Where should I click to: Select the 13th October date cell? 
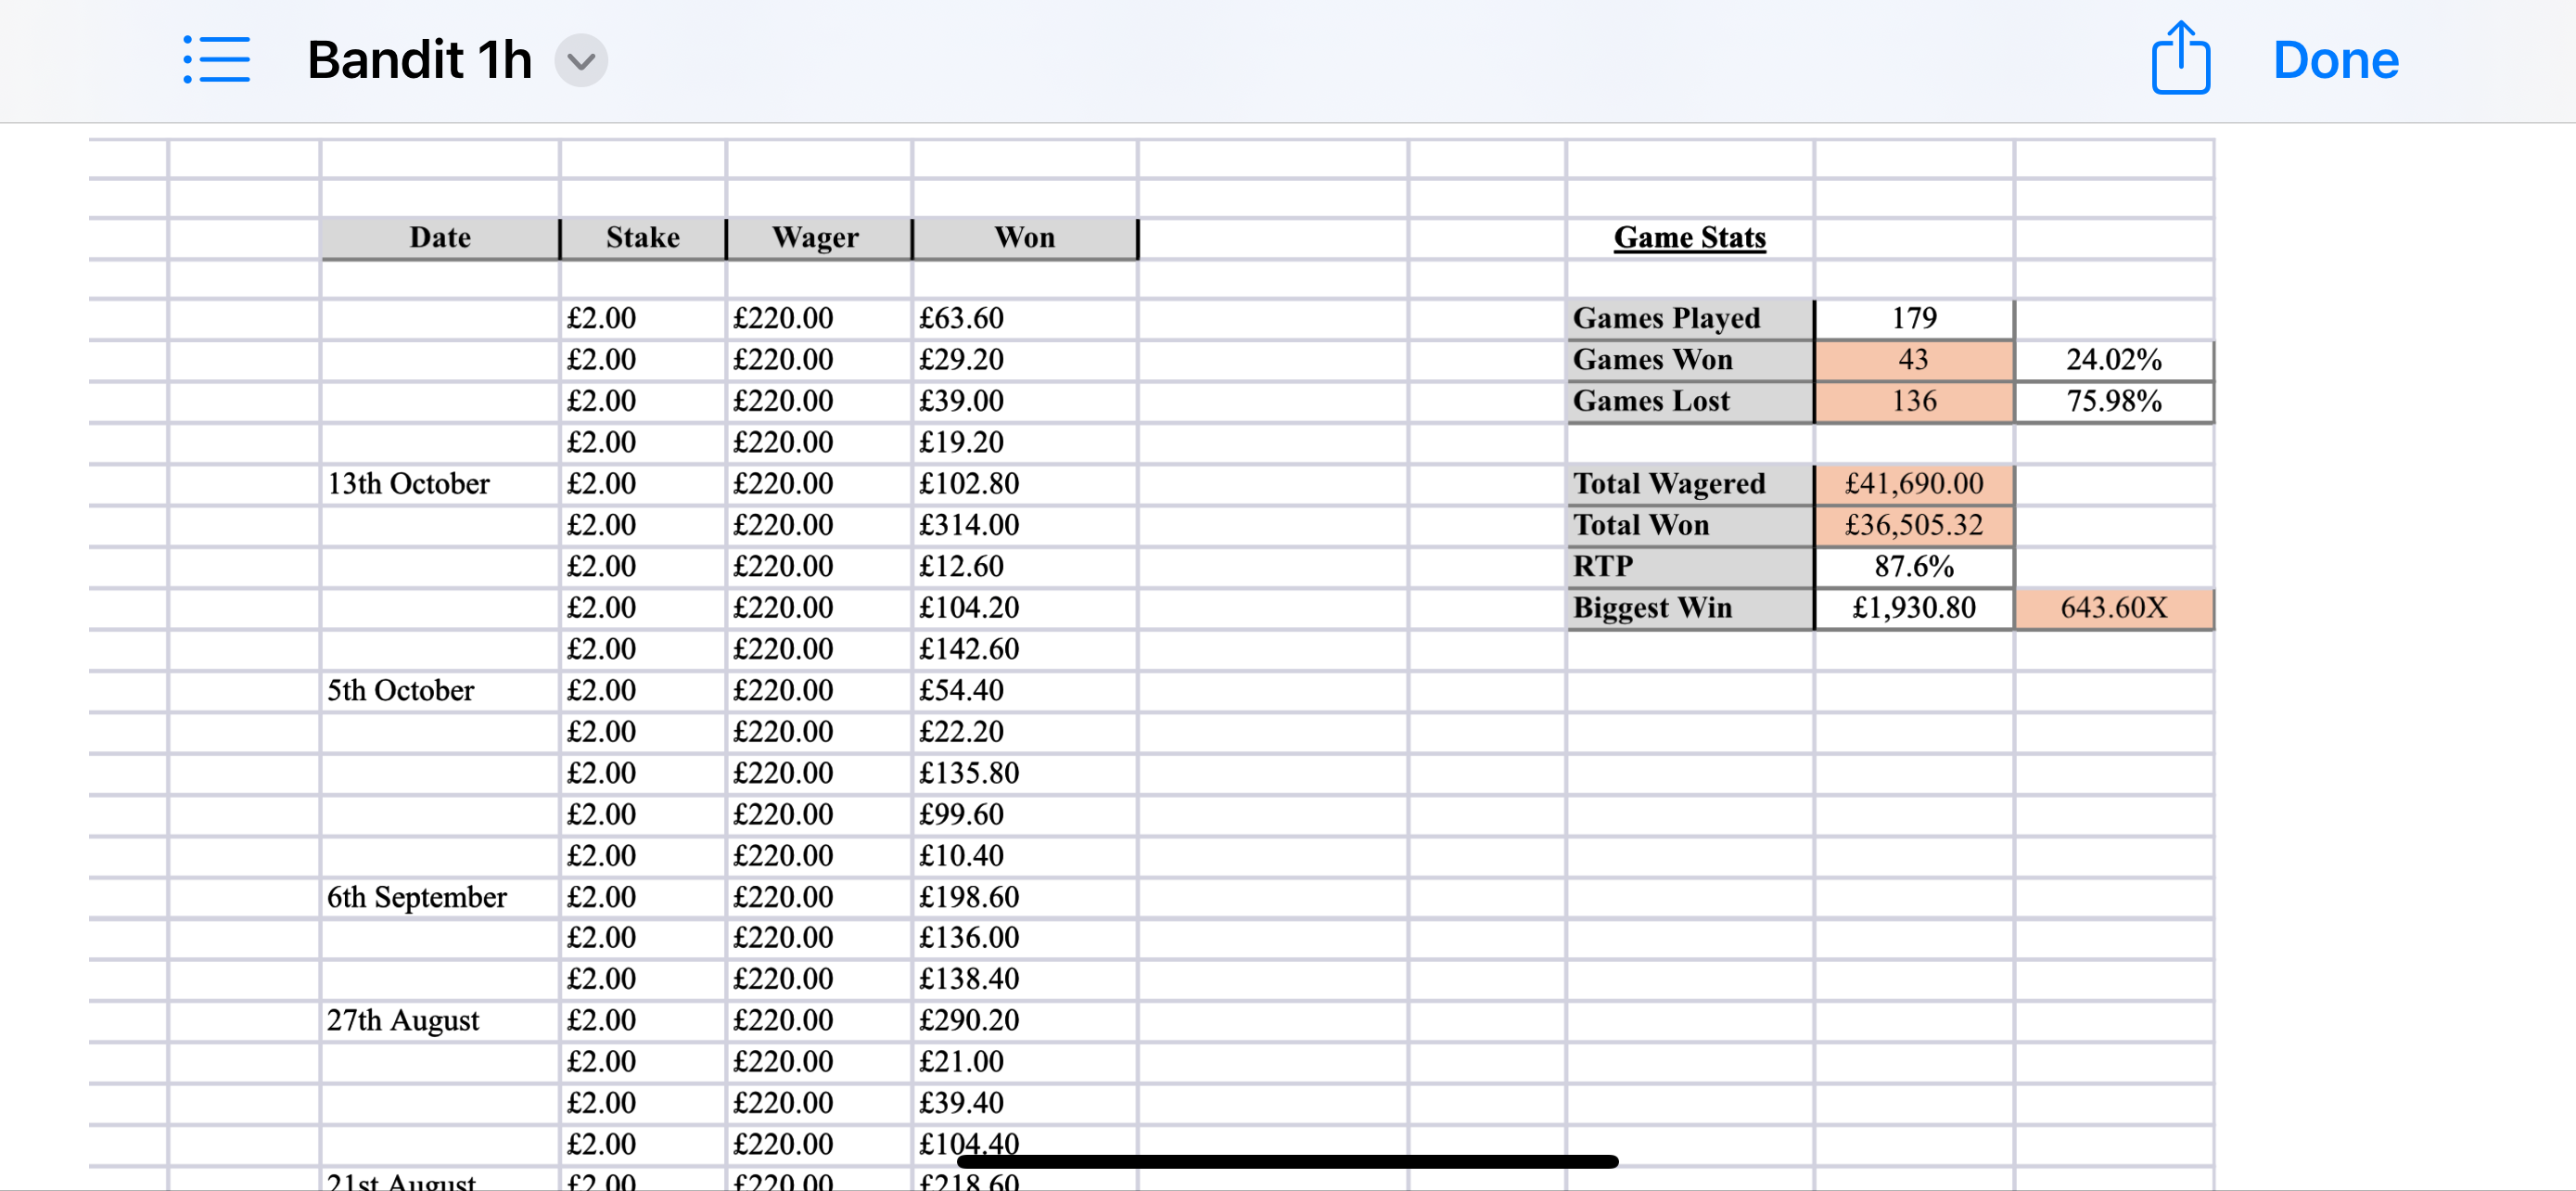click(x=440, y=484)
